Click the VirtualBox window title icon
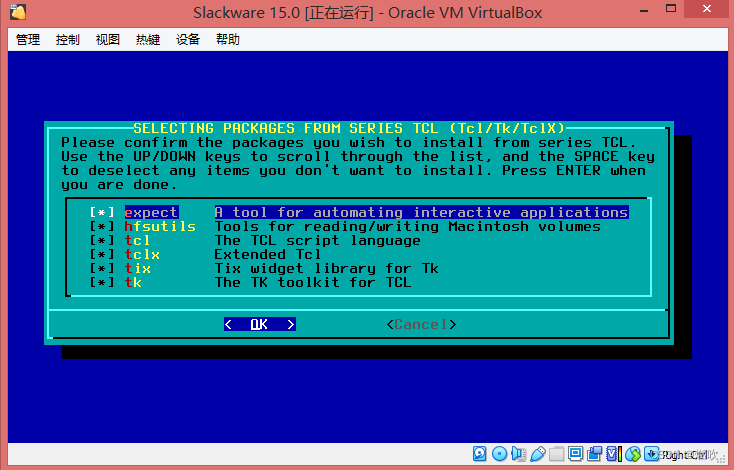 pos(18,12)
